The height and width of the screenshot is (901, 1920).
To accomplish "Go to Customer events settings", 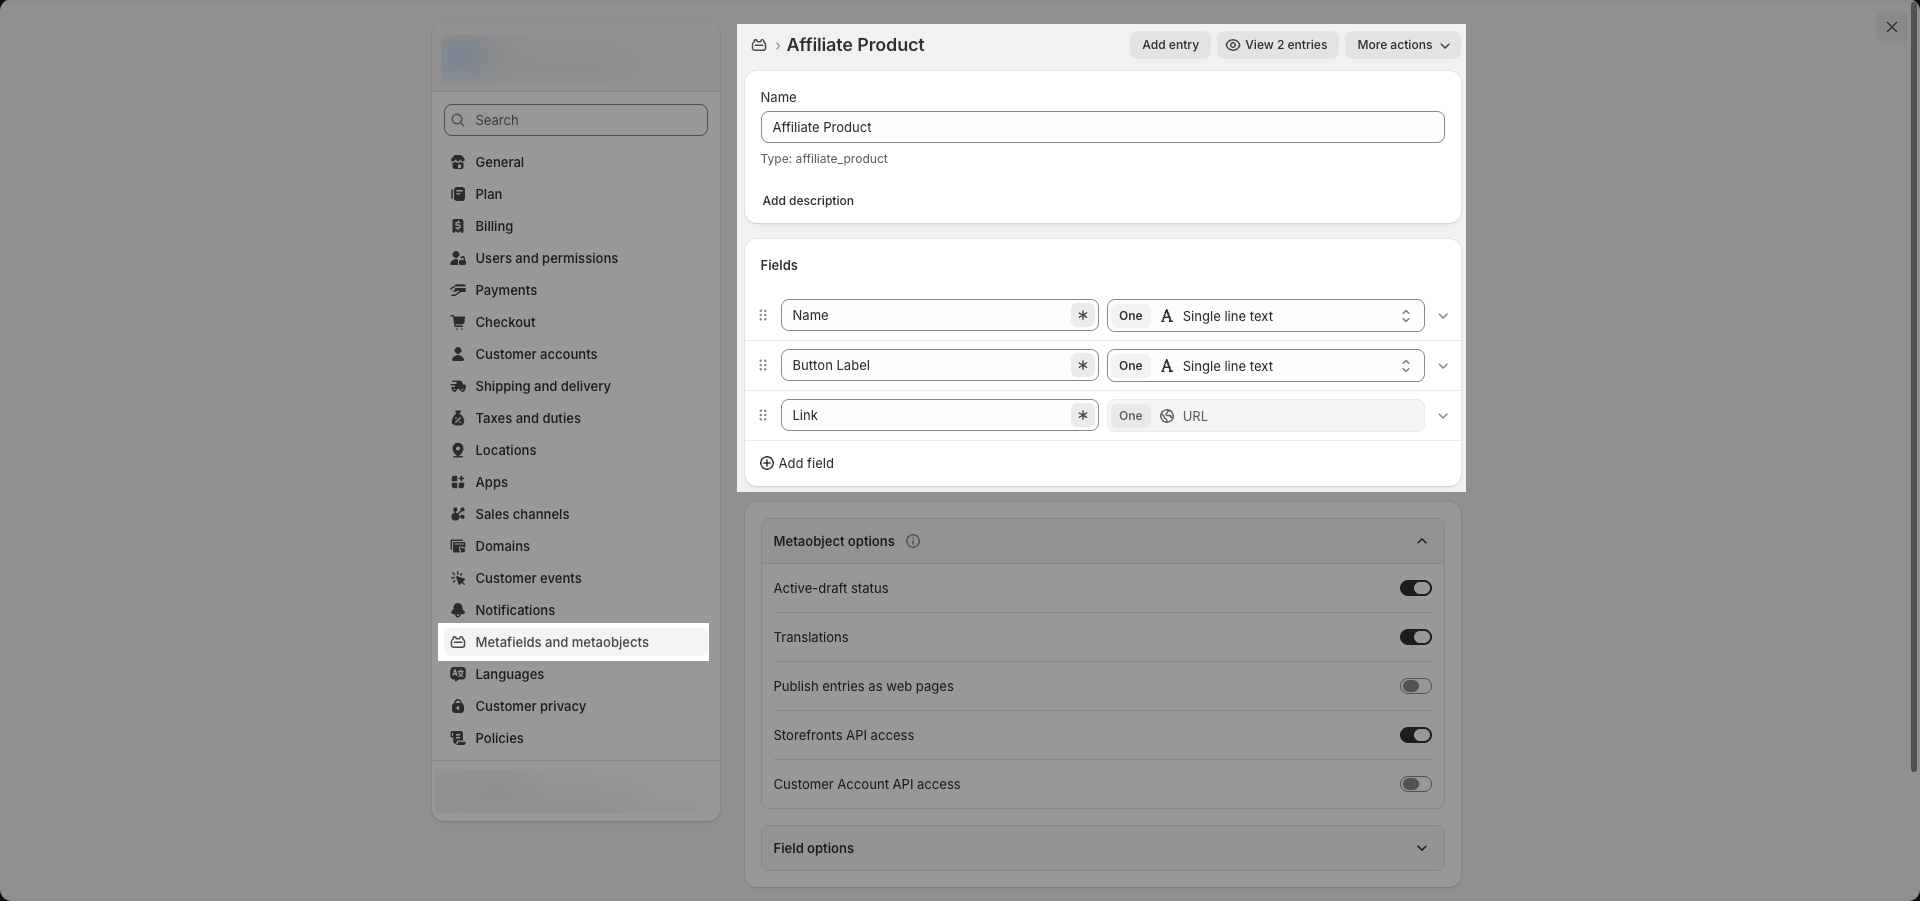I will [x=528, y=578].
